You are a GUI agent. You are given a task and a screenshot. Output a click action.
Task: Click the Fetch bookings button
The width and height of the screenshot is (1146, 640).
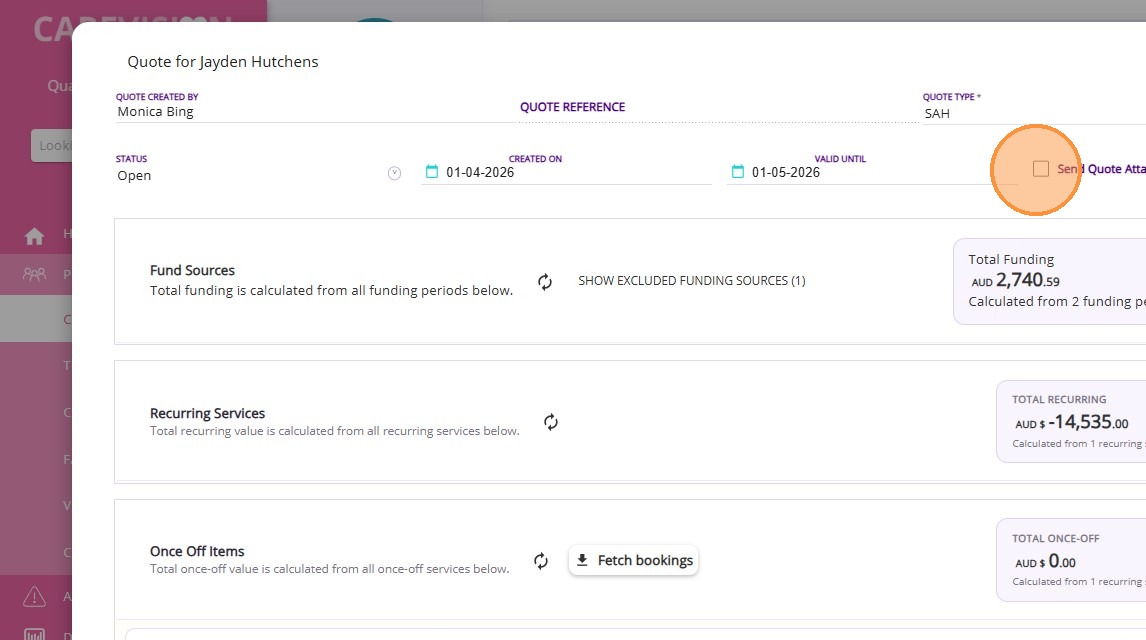coord(634,561)
